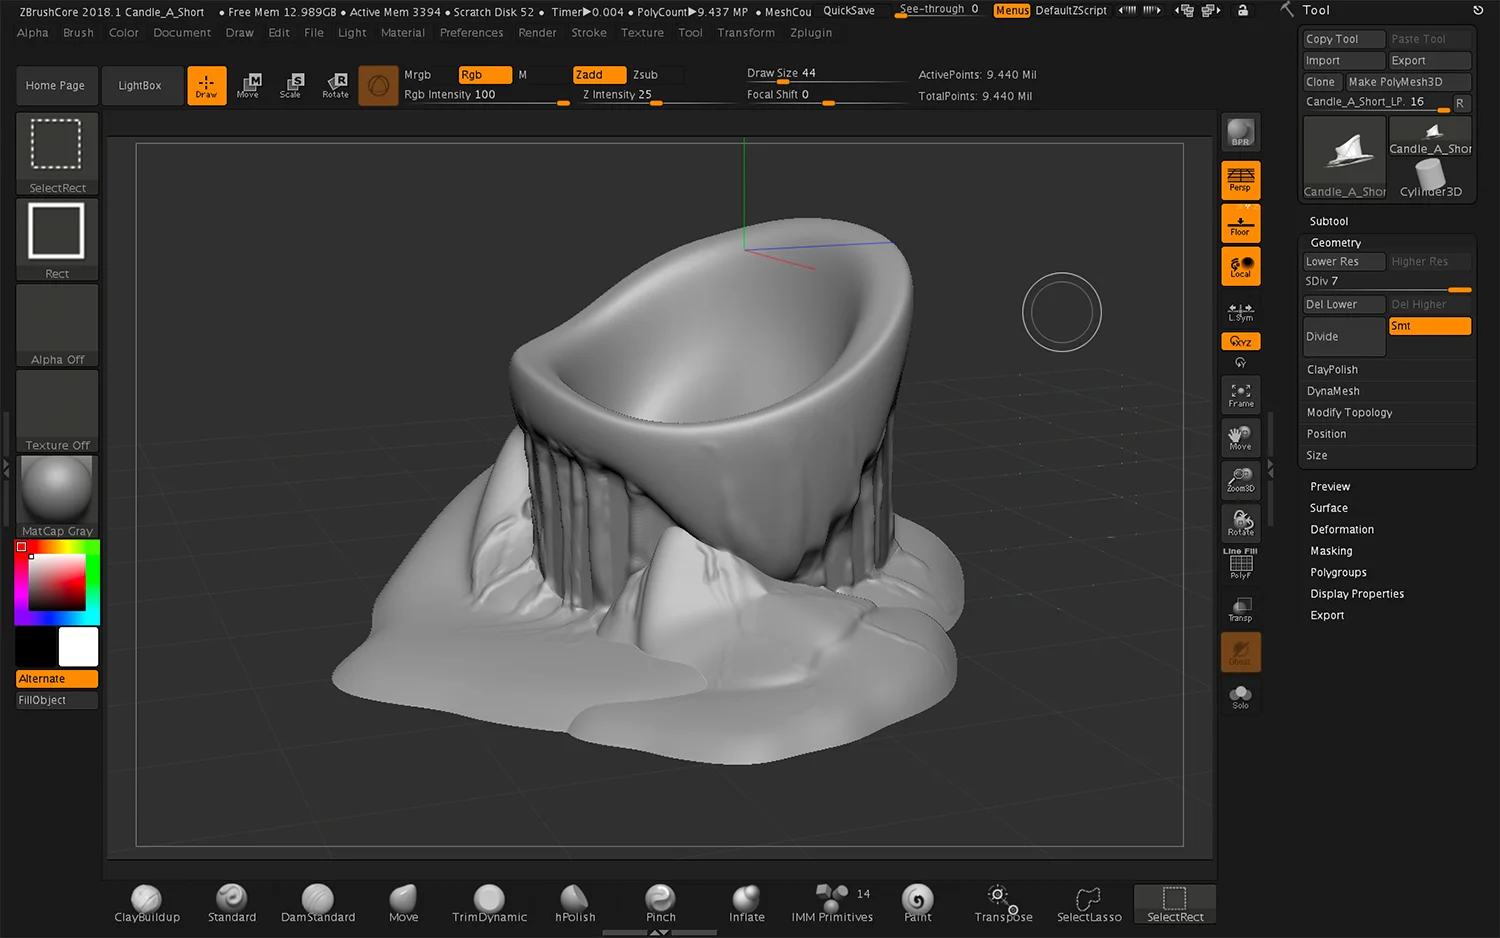The width and height of the screenshot is (1500, 938).
Task: Click the BPR render icon
Action: point(1240,133)
